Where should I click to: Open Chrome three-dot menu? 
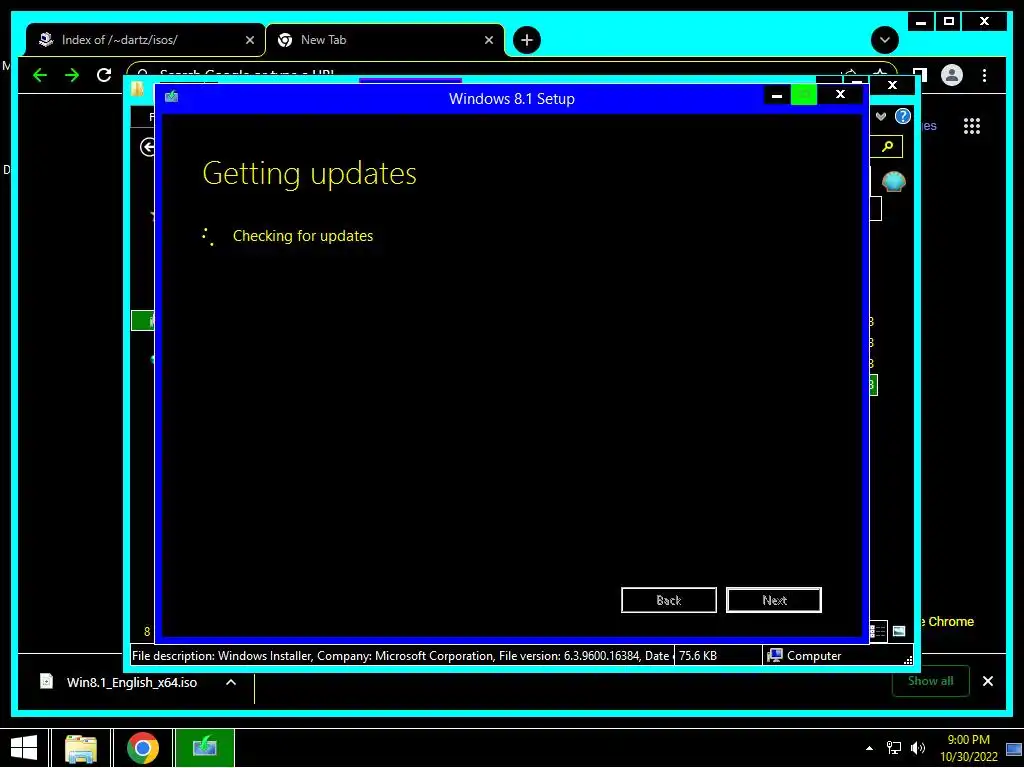(984, 75)
